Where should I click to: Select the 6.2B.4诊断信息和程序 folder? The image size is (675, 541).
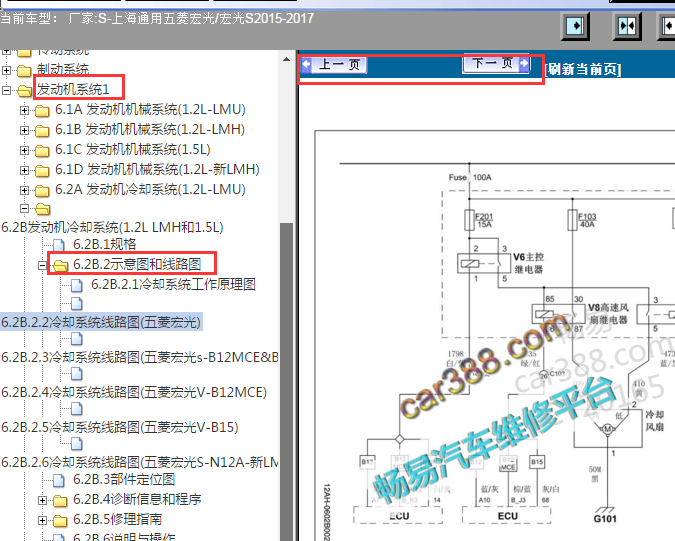pos(137,499)
